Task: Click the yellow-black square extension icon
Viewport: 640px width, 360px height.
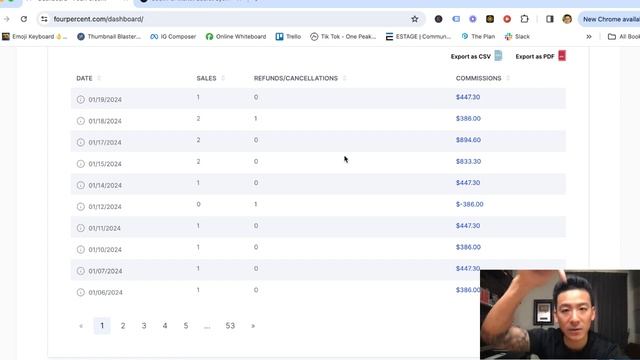Action: pyautogui.click(x=490, y=19)
